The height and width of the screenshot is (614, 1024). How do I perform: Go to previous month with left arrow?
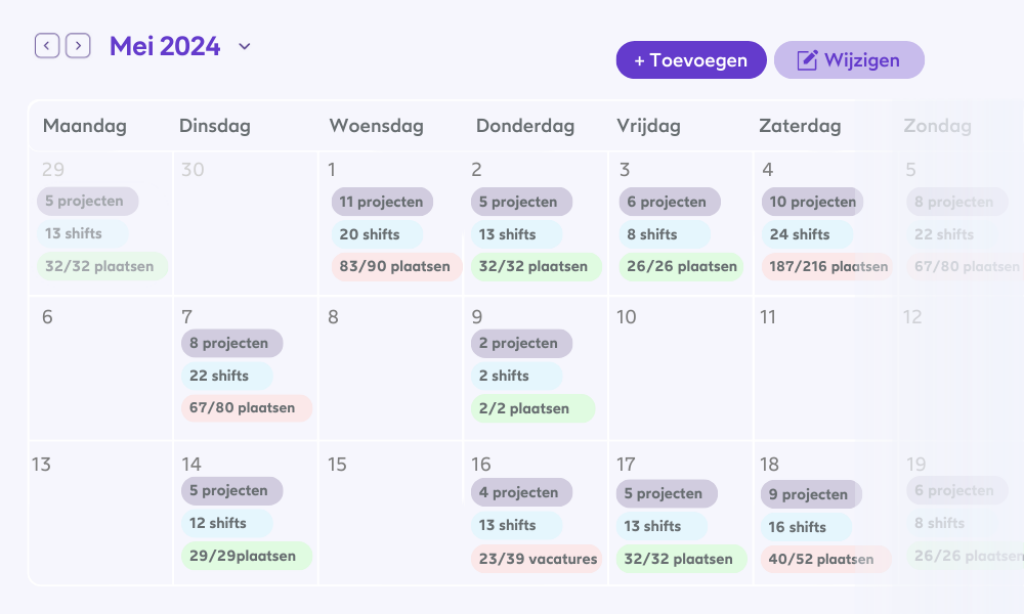coord(47,46)
